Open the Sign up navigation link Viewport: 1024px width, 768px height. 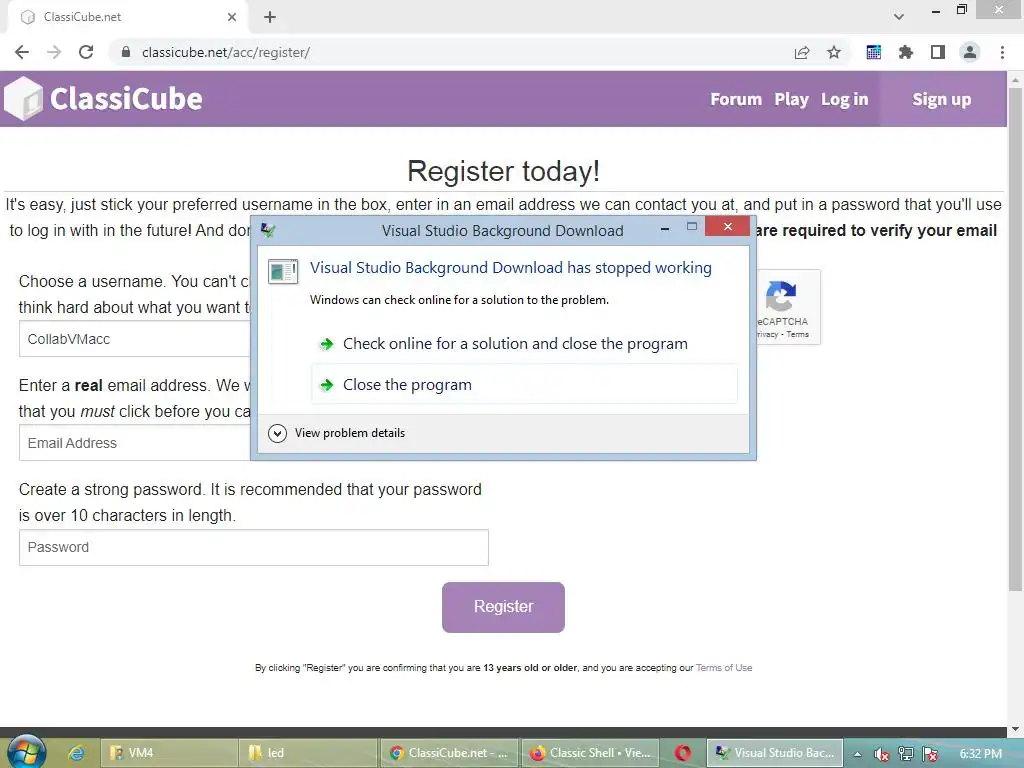942,99
